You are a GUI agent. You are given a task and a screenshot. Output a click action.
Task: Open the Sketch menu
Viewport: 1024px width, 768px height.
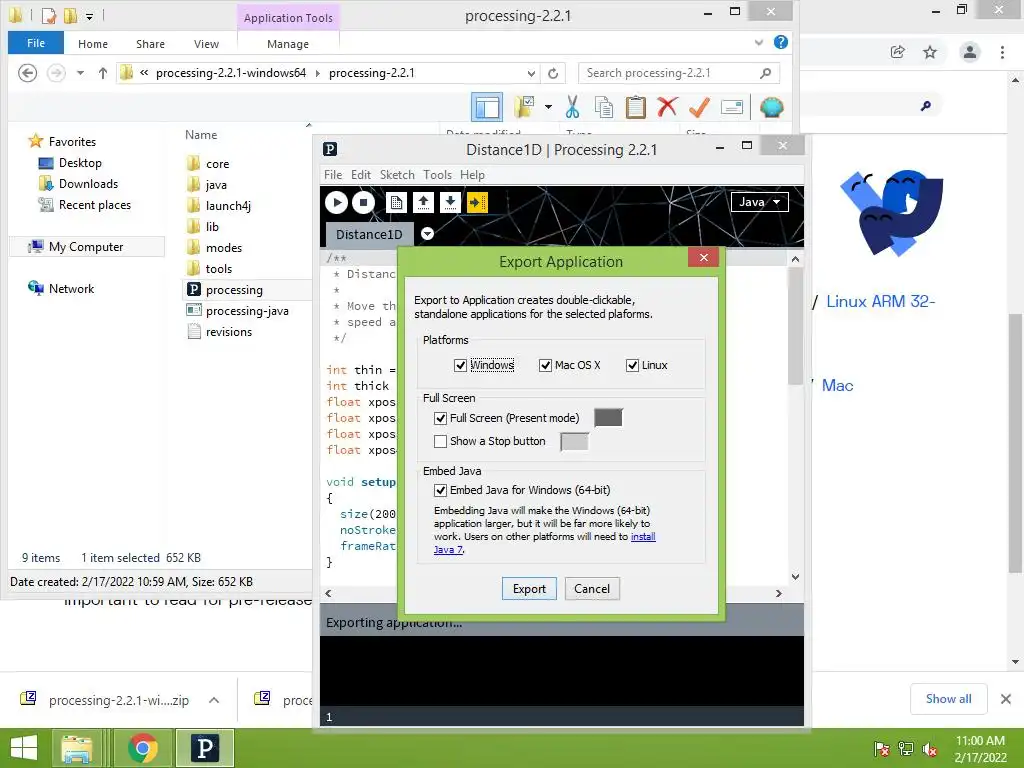click(397, 175)
